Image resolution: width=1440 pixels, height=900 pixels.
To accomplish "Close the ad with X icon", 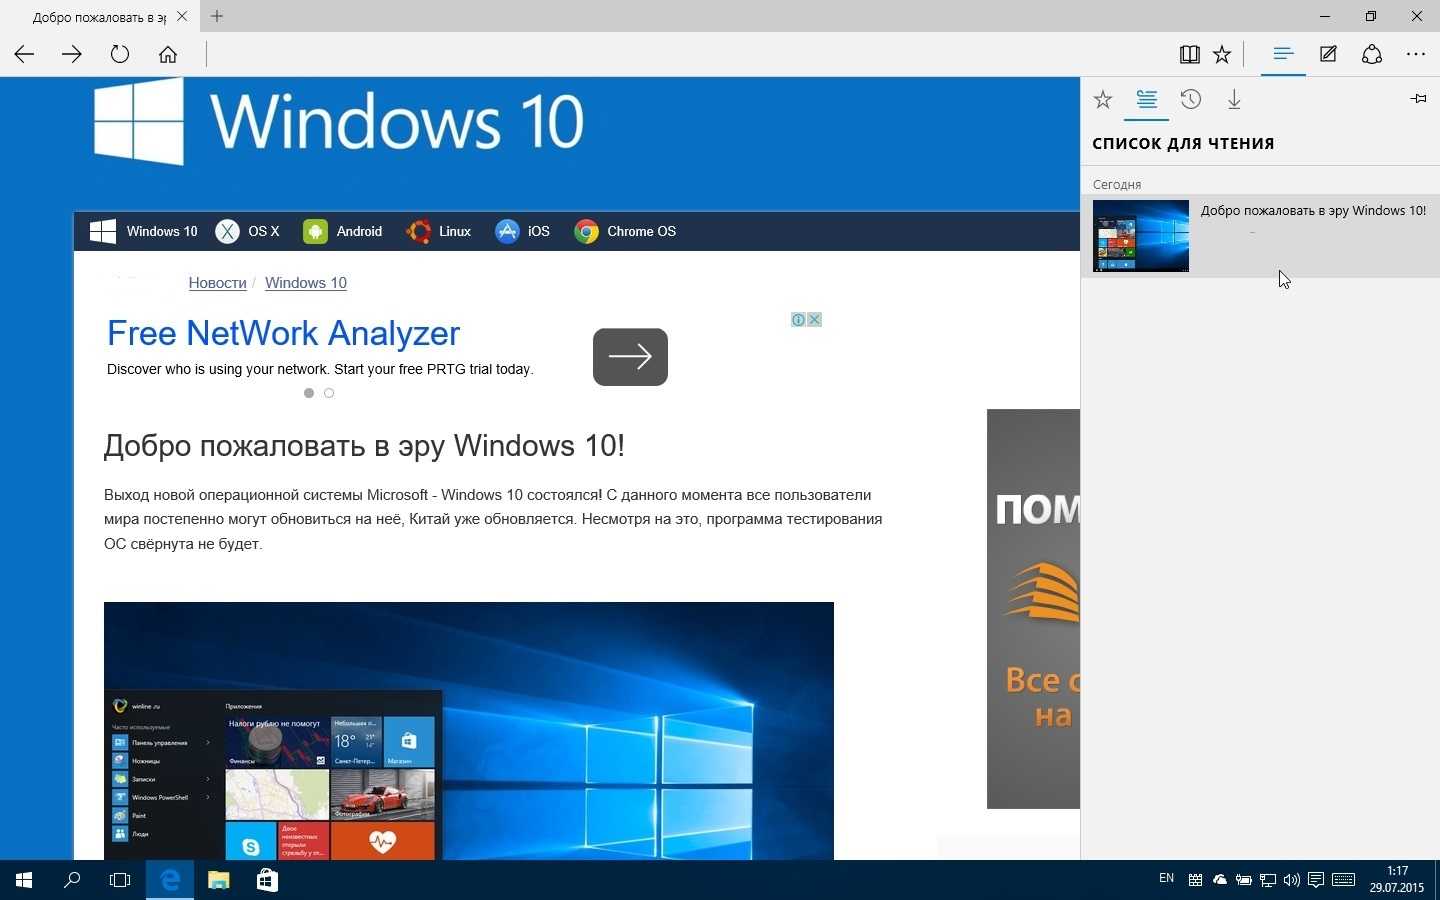I will [x=815, y=320].
